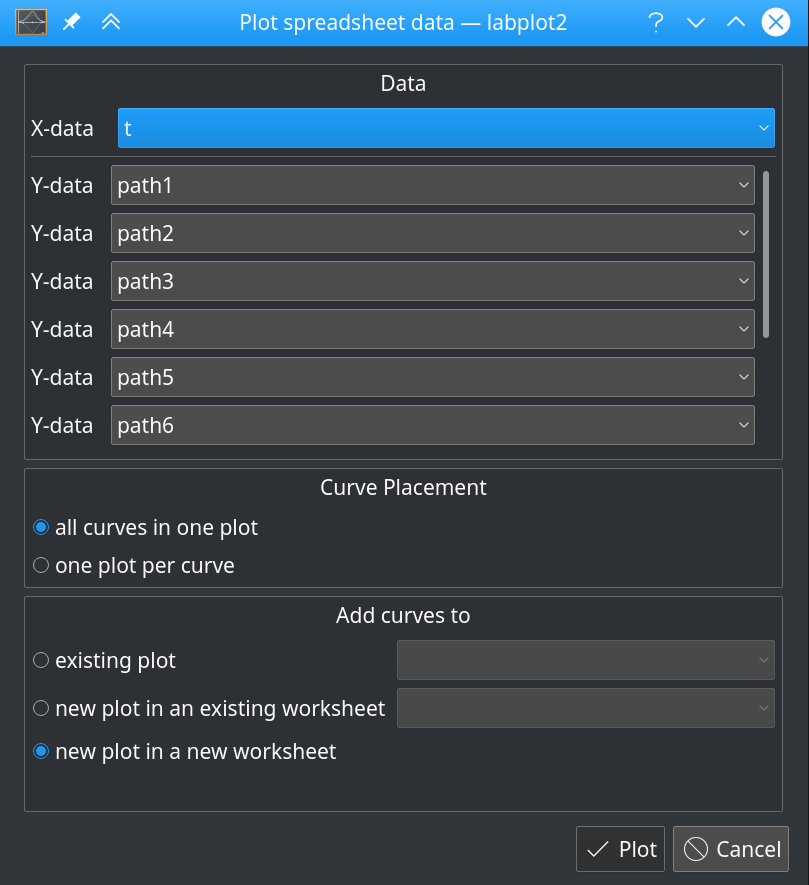Image resolution: width=809 pixels, height=885 pixels.
Task: Click the down-chevron icon in the title bar
Action: tap(696, 22)
